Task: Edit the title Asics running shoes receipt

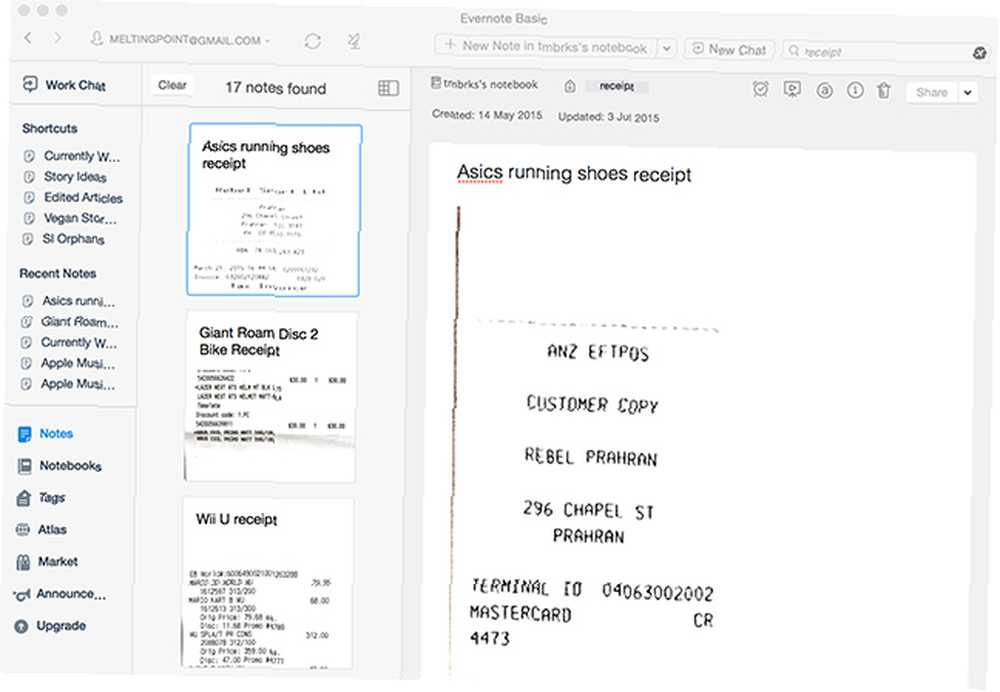Action: pyautogui.click(x=574, y=173)
